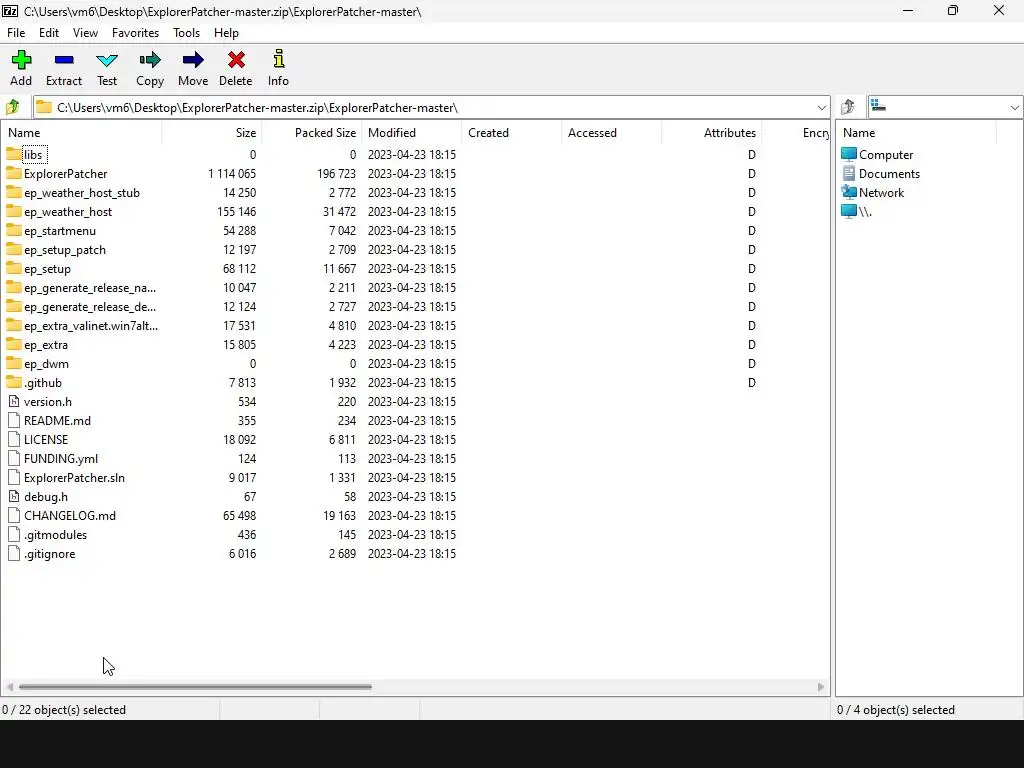Image resolution: width=1024 pixels, height=768 pixels.
Task: Expand the left panel address dropdown
Action: click(x=821, y=107)
